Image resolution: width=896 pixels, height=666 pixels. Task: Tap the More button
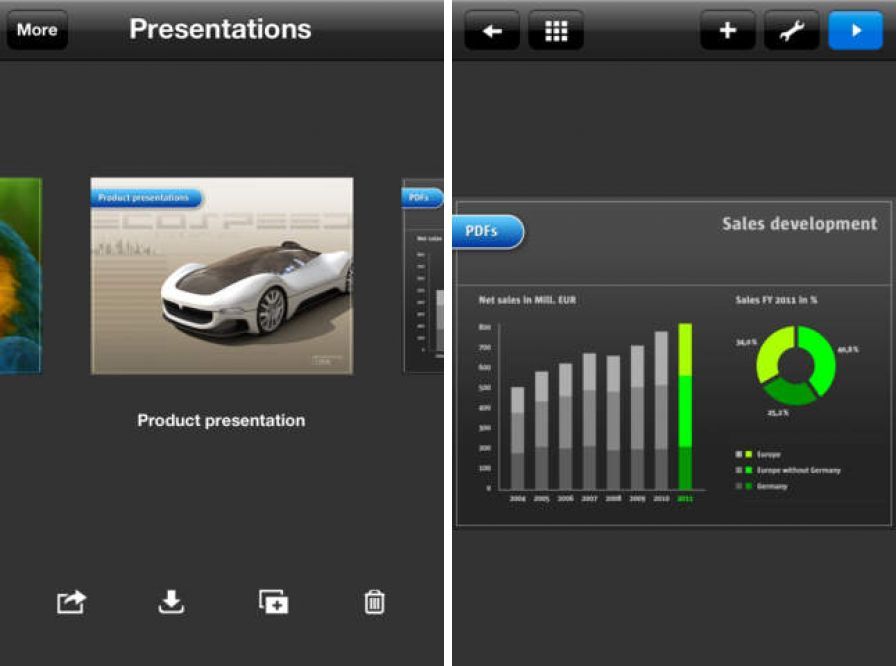tap(37, 30)
